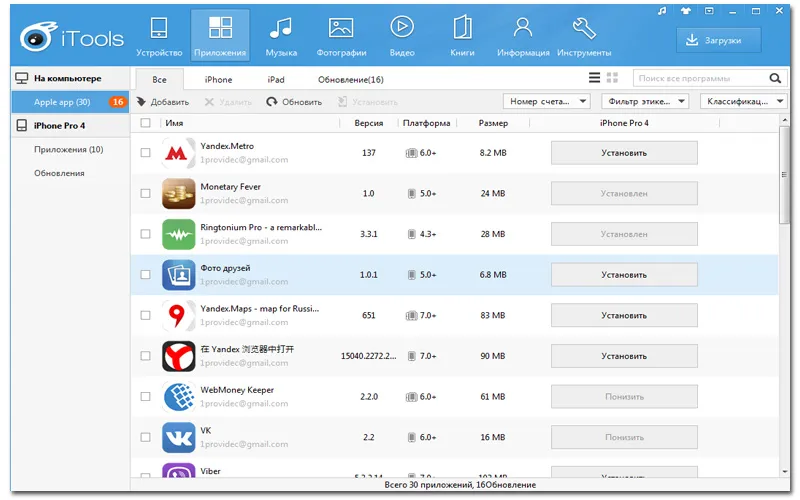This screenshot has width=800, height=500.
Task: Check the VK row checkbox
Action: (x=145, y=437)
